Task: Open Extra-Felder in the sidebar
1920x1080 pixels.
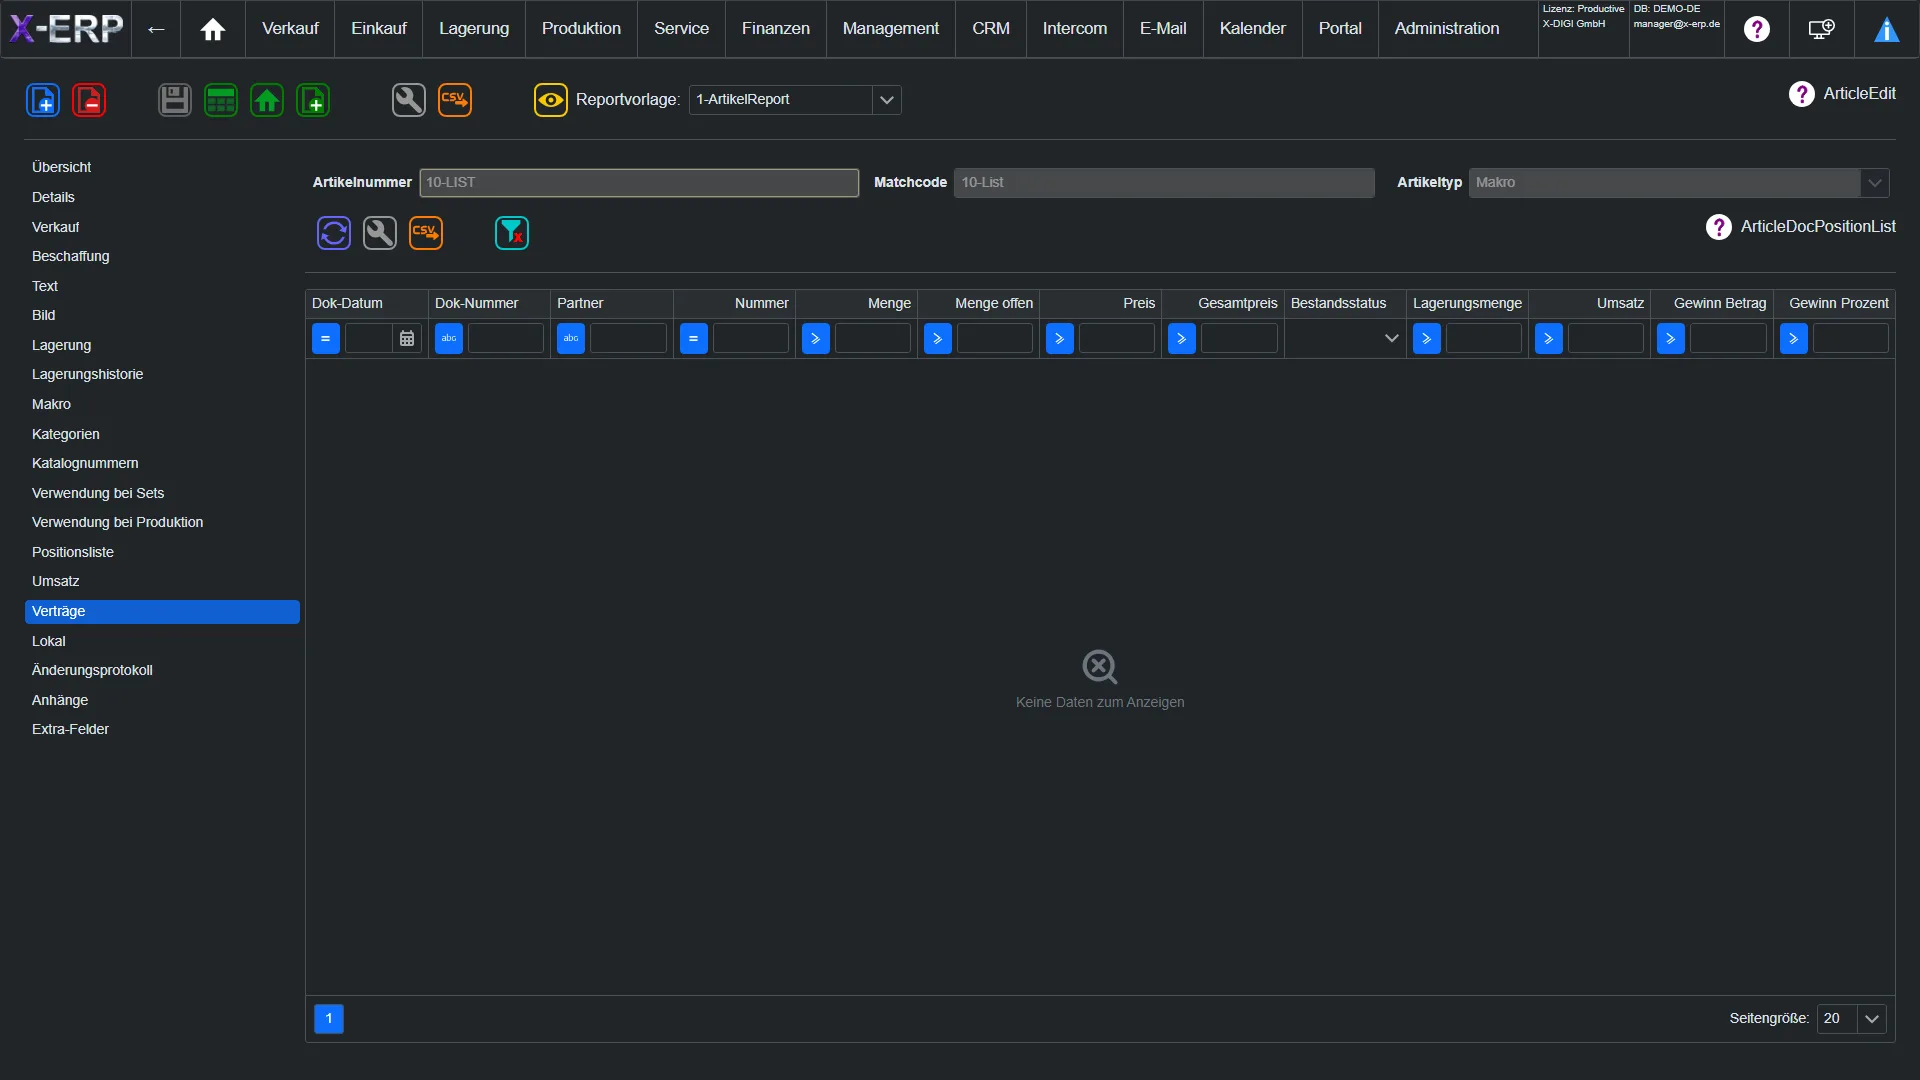Action: click(x=162, y=730)
